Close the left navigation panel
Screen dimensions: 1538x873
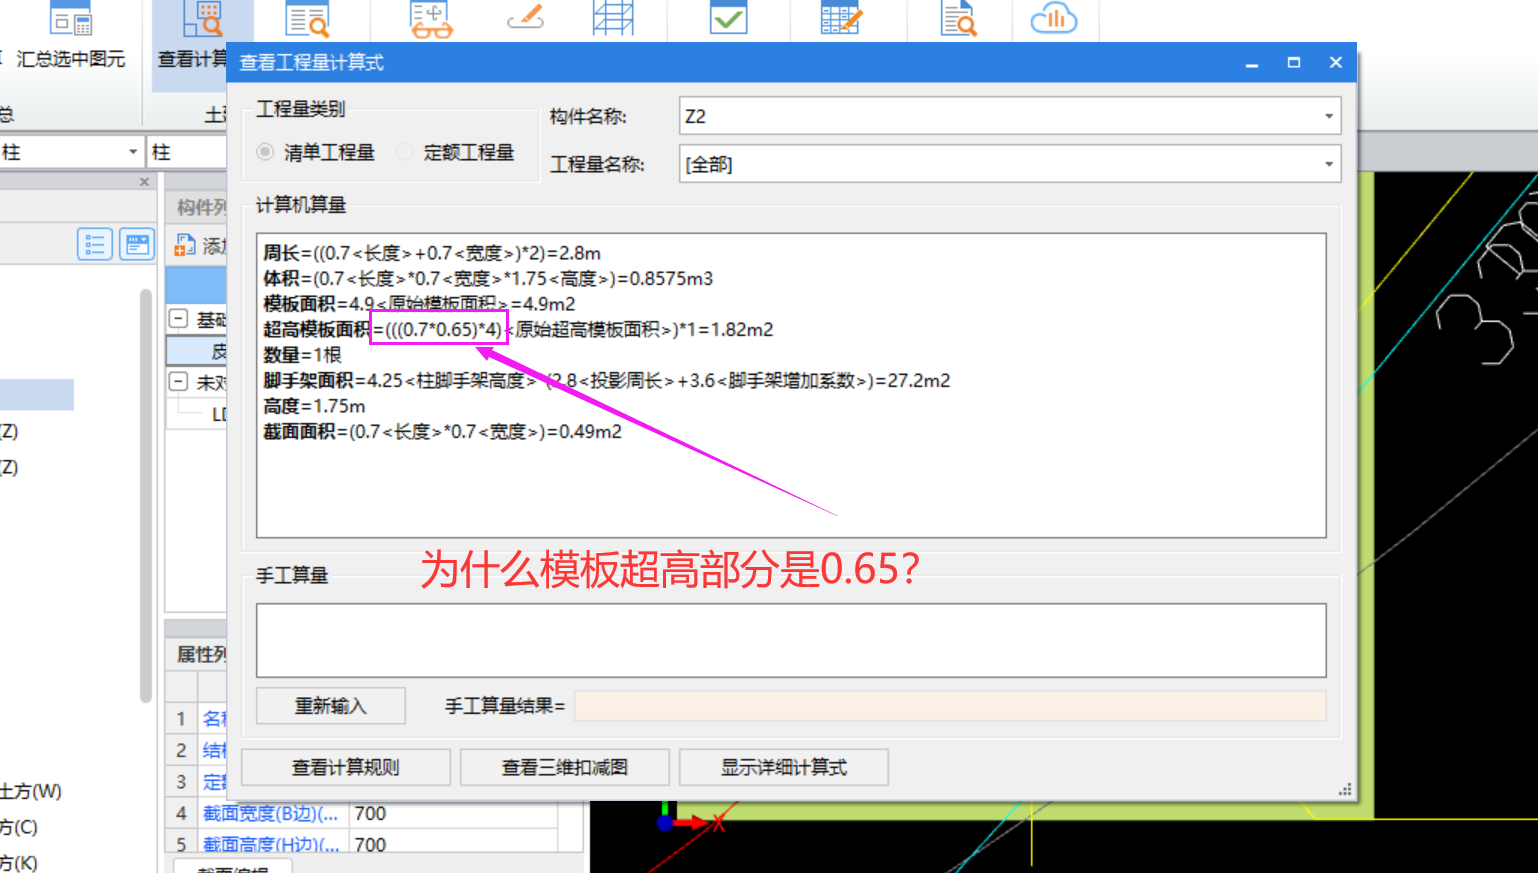[144, 182]
